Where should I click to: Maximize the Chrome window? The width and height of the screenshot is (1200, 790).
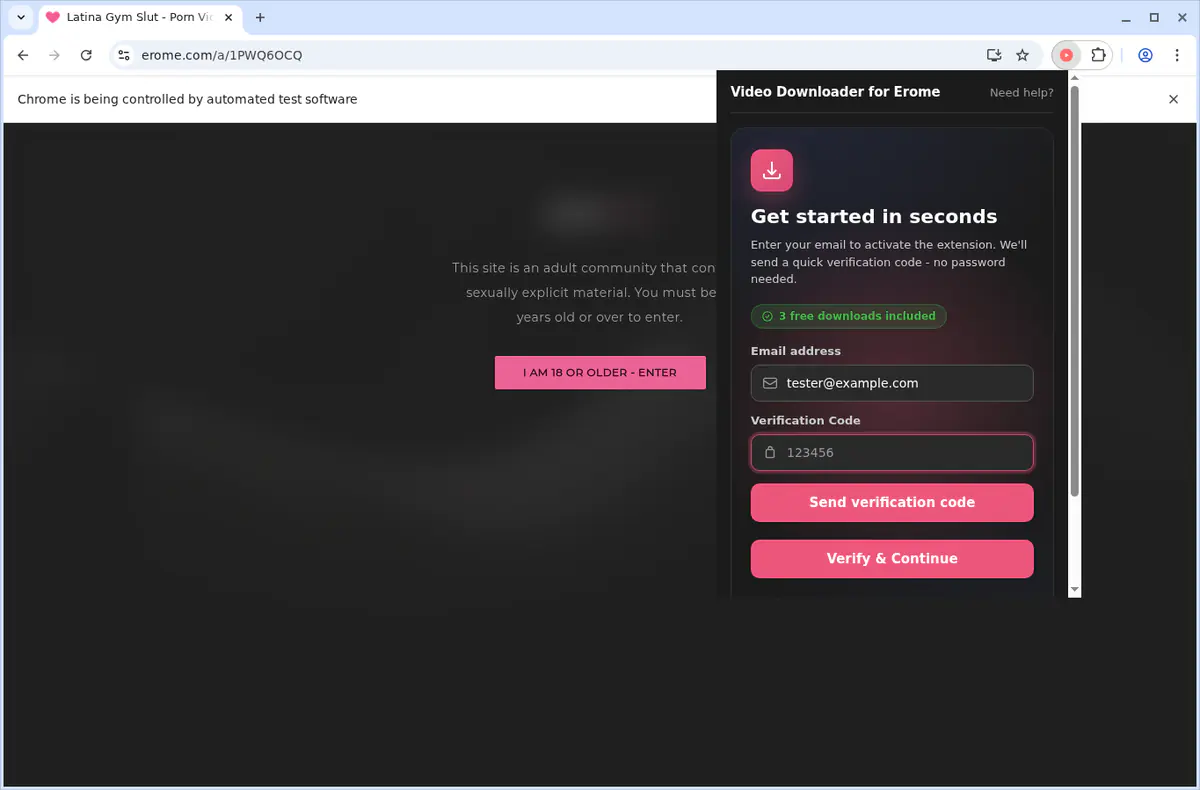pyautogui.click(x=1154, y=17)
